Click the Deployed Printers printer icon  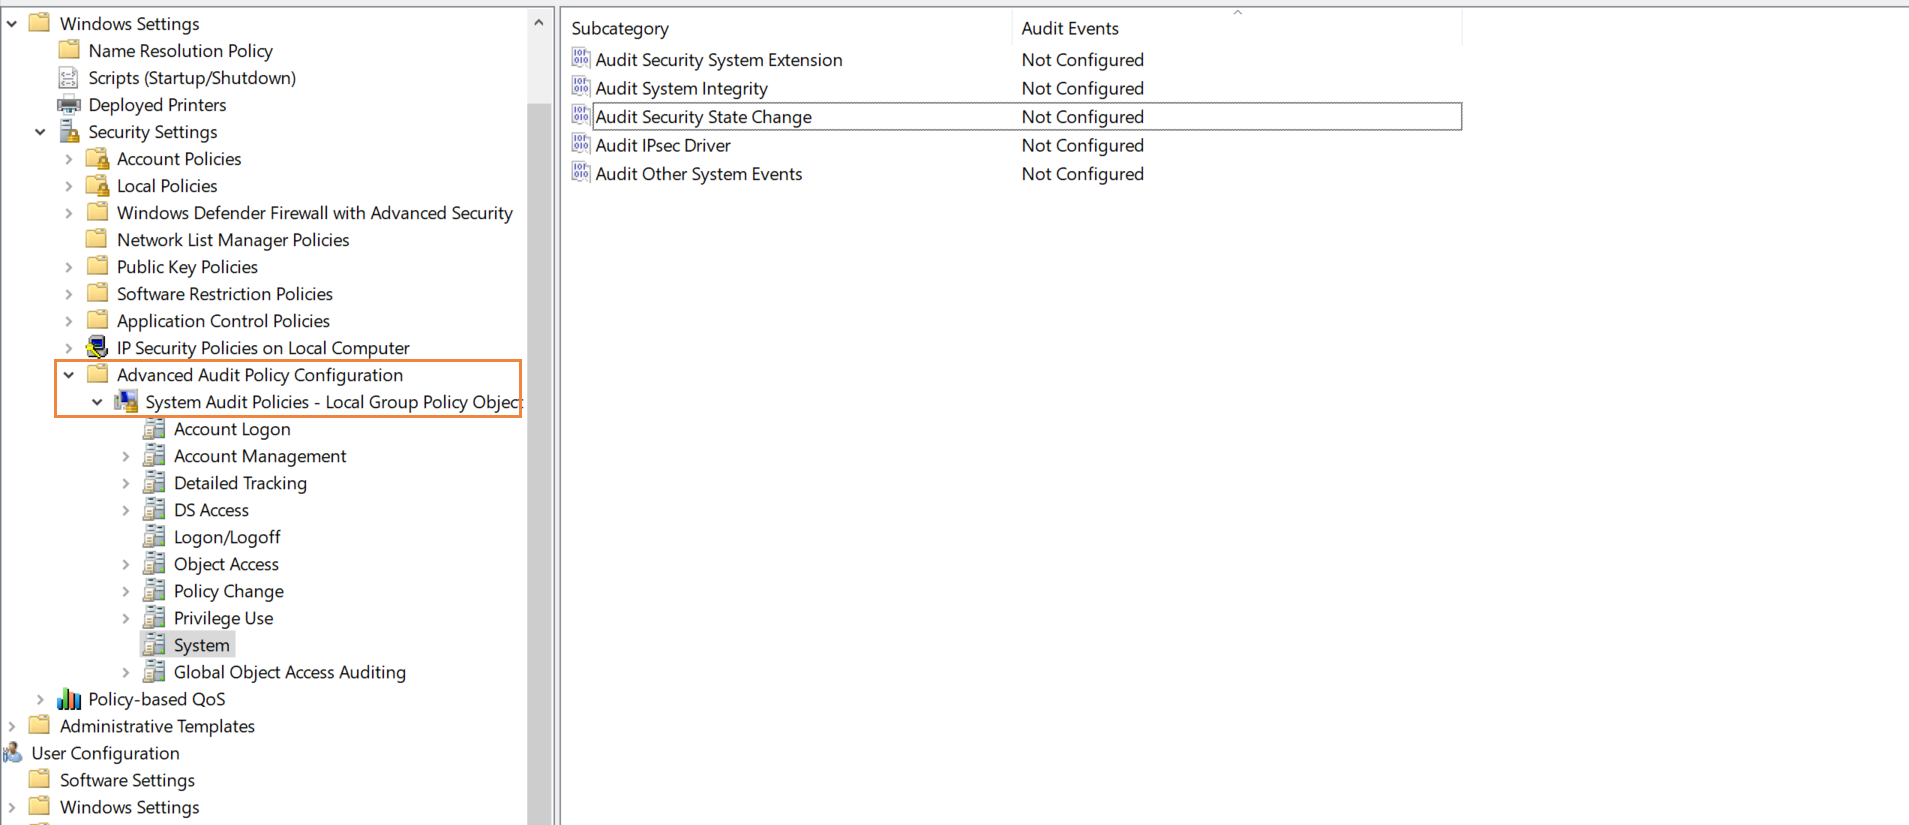pyautogui.click(x=69, y=104)
